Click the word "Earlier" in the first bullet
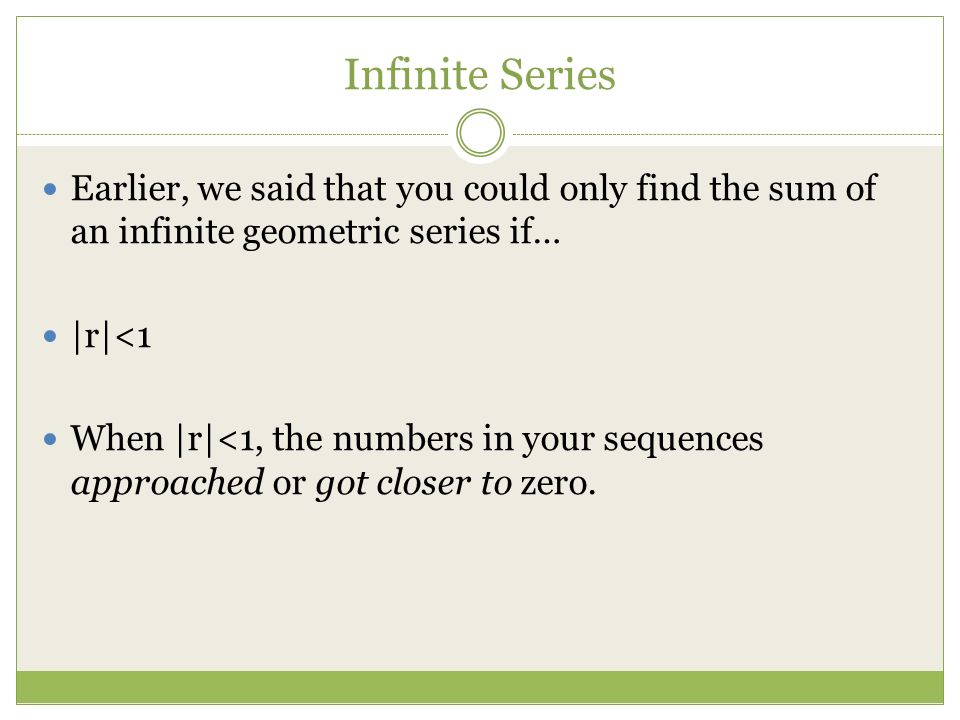The width and height of the screenshot is (960, 720). [x=126, y=187]
